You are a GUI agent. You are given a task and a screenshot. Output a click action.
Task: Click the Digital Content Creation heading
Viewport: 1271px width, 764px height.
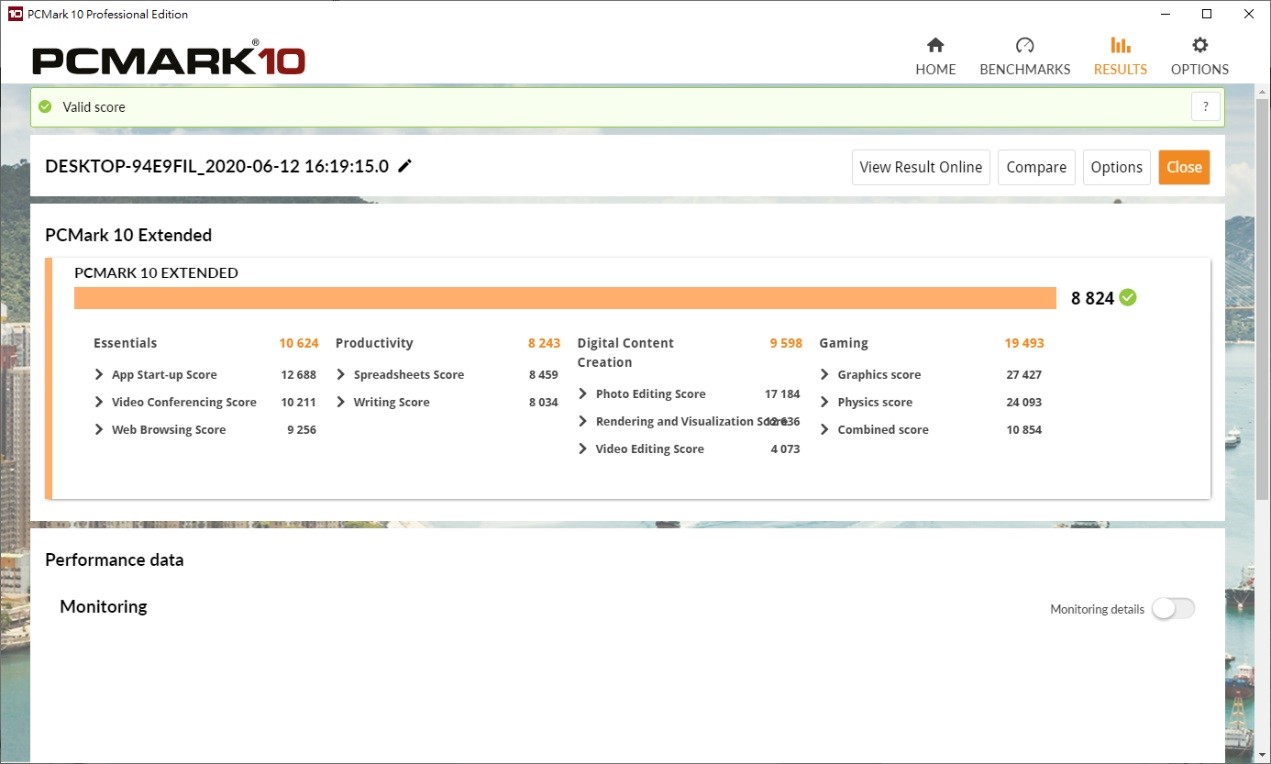pos(625,352)
